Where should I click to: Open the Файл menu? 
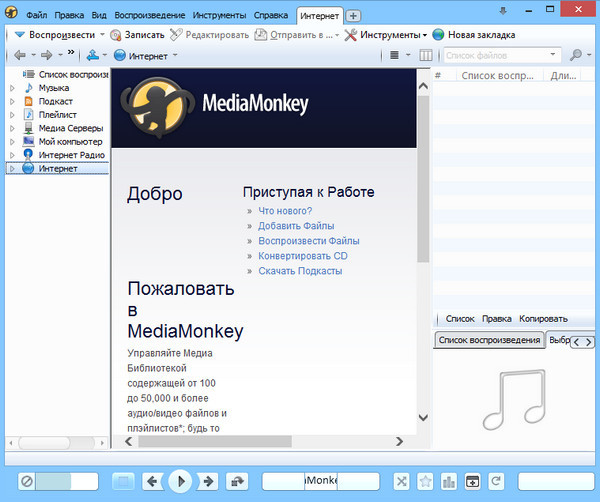(36, 15)
